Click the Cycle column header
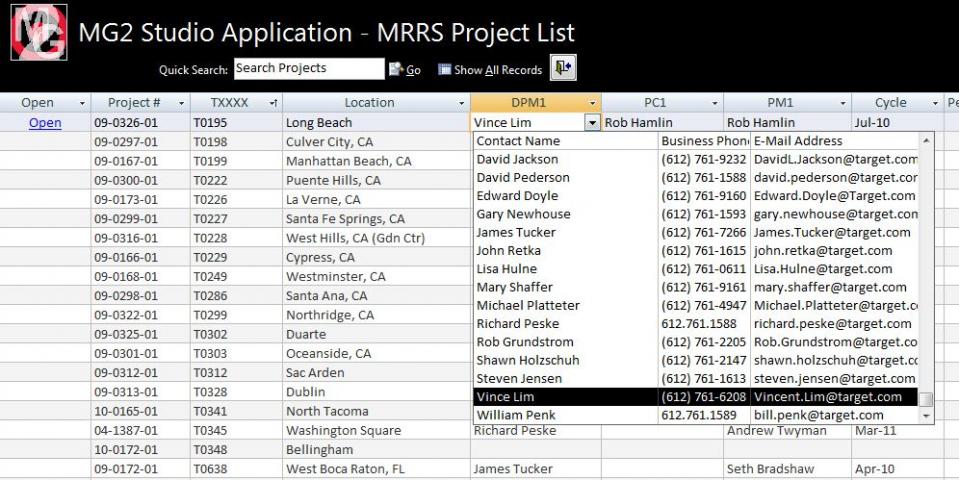The width and height of the screenshot is (959, 480). click(897, 103)
